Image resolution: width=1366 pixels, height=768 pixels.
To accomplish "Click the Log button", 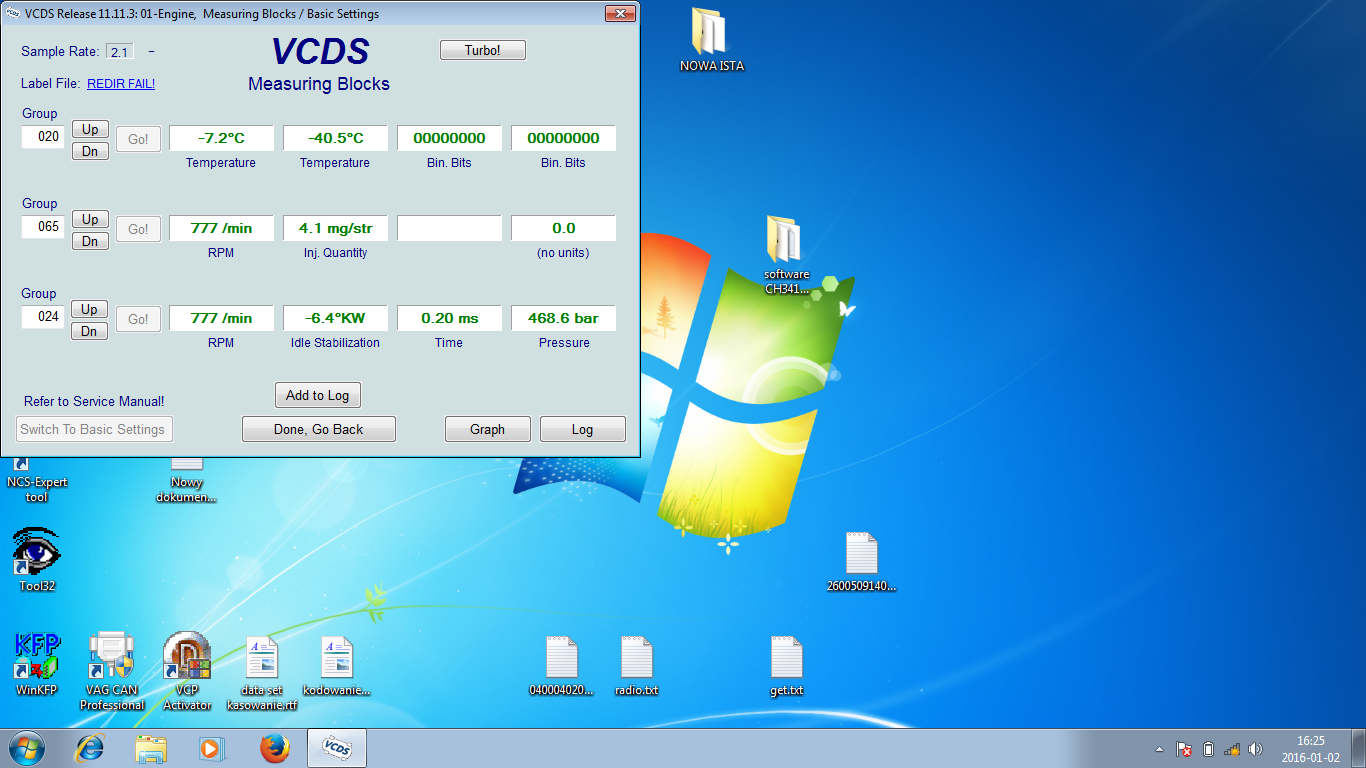I will (582, 429).
